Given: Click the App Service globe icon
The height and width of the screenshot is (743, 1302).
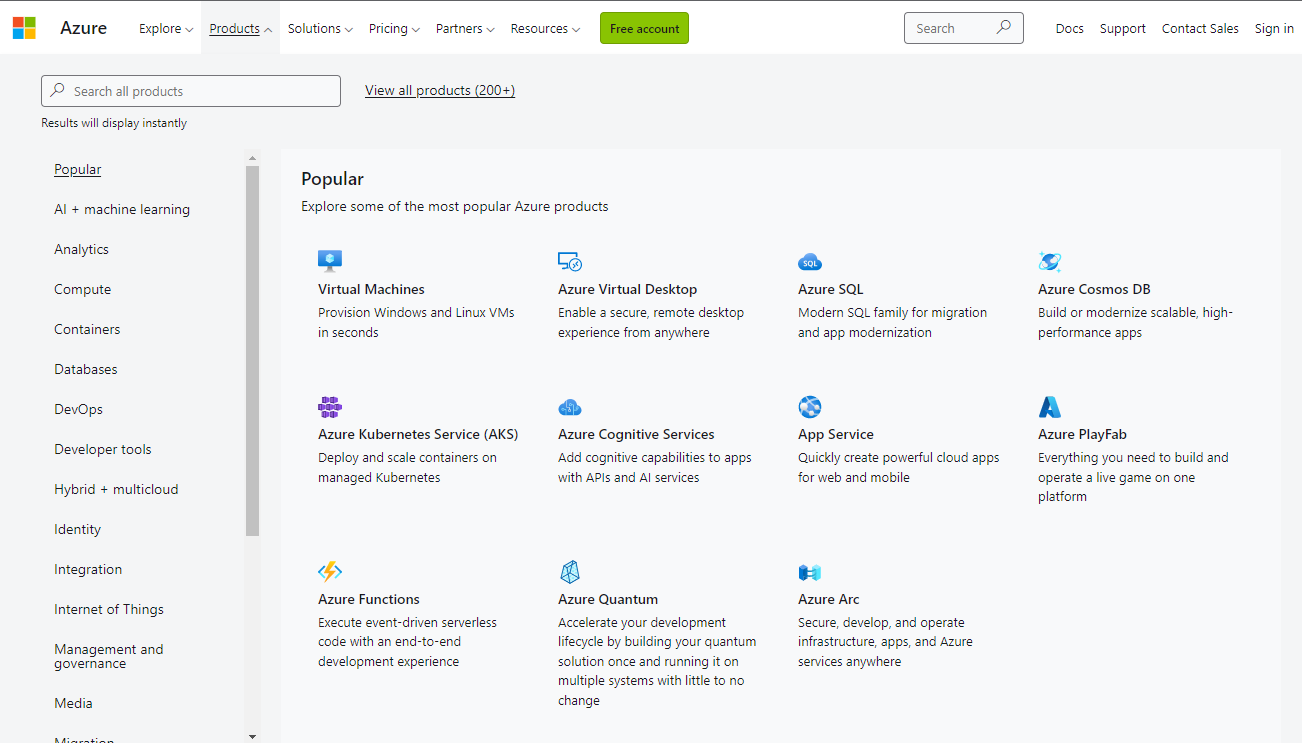Looking at the screenshot, I should coord(810,407).
